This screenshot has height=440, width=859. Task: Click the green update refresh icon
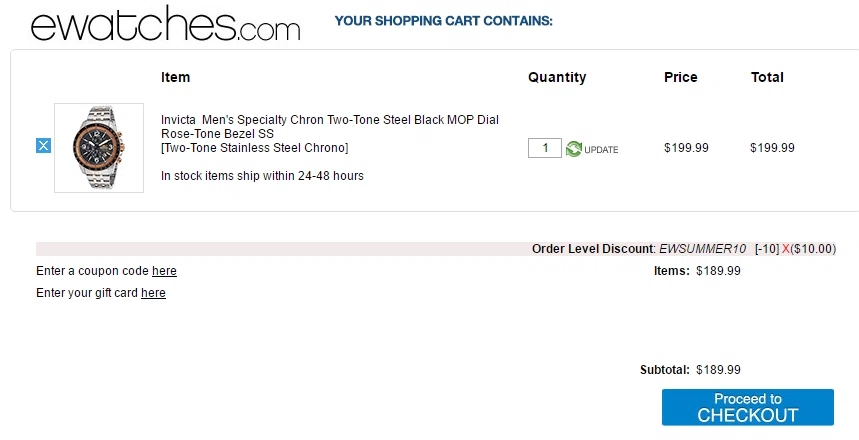[x=574, y=148]
